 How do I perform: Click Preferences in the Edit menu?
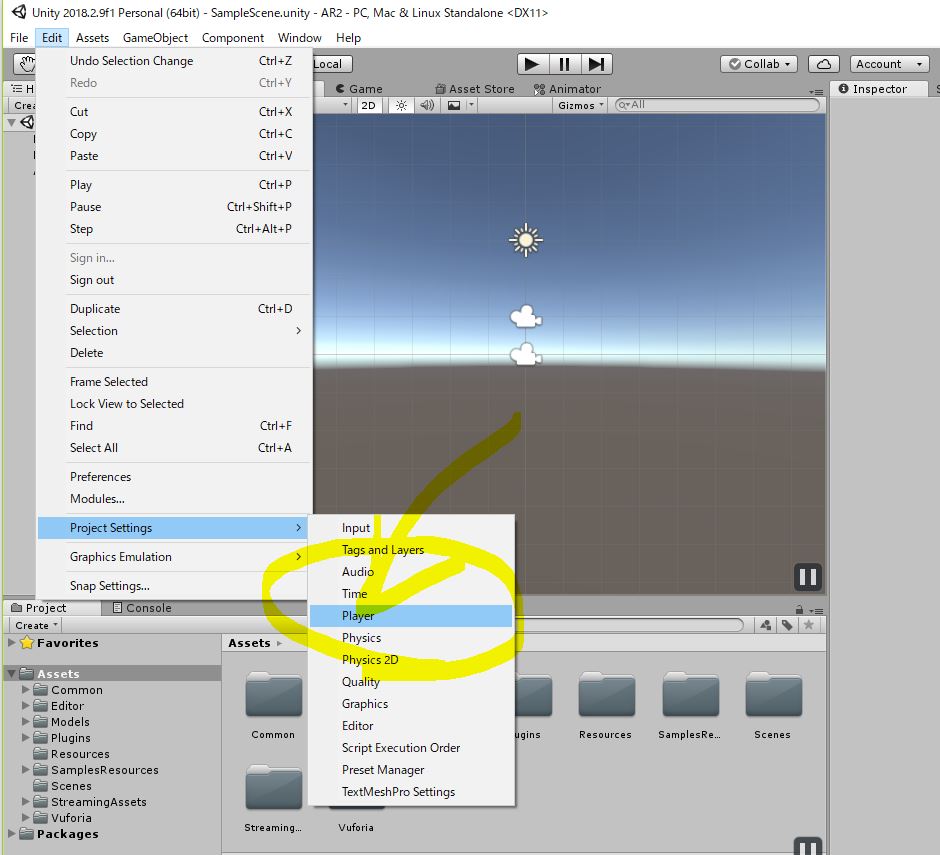pyautogui.click(x=174, y=477)
